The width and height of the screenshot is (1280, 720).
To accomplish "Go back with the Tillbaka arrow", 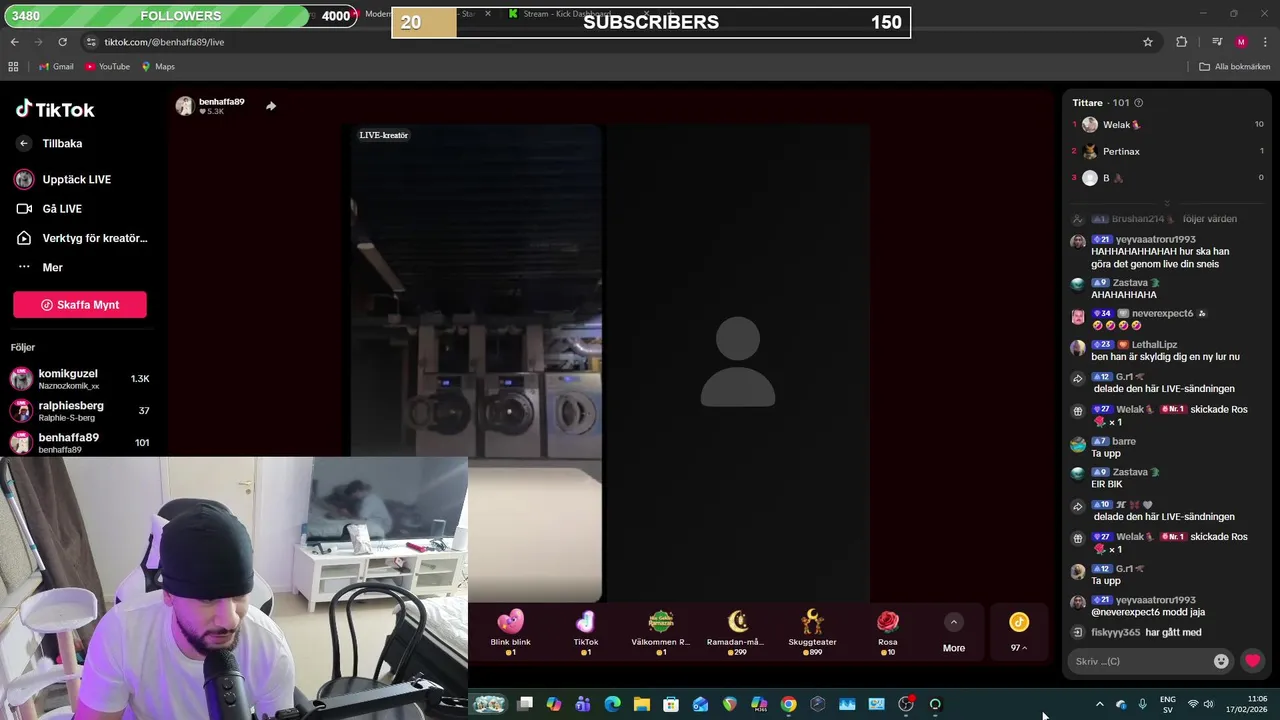I will 24,144.
